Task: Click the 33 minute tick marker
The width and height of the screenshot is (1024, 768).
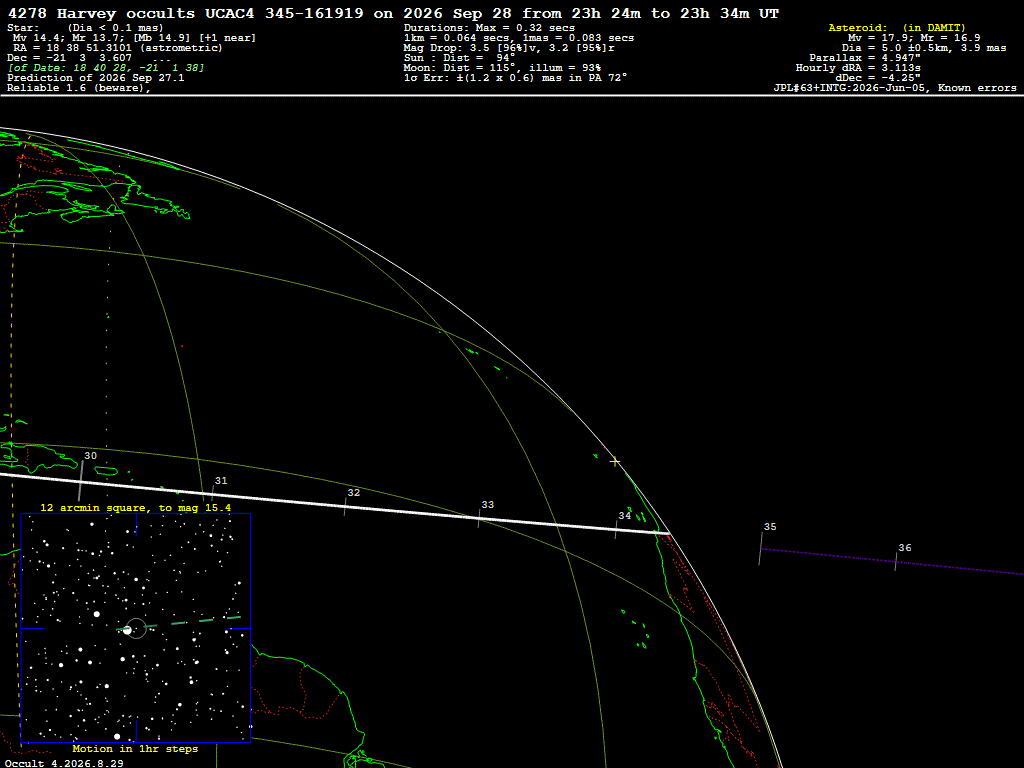Action: pyautogui.click(x=479, y=518)
